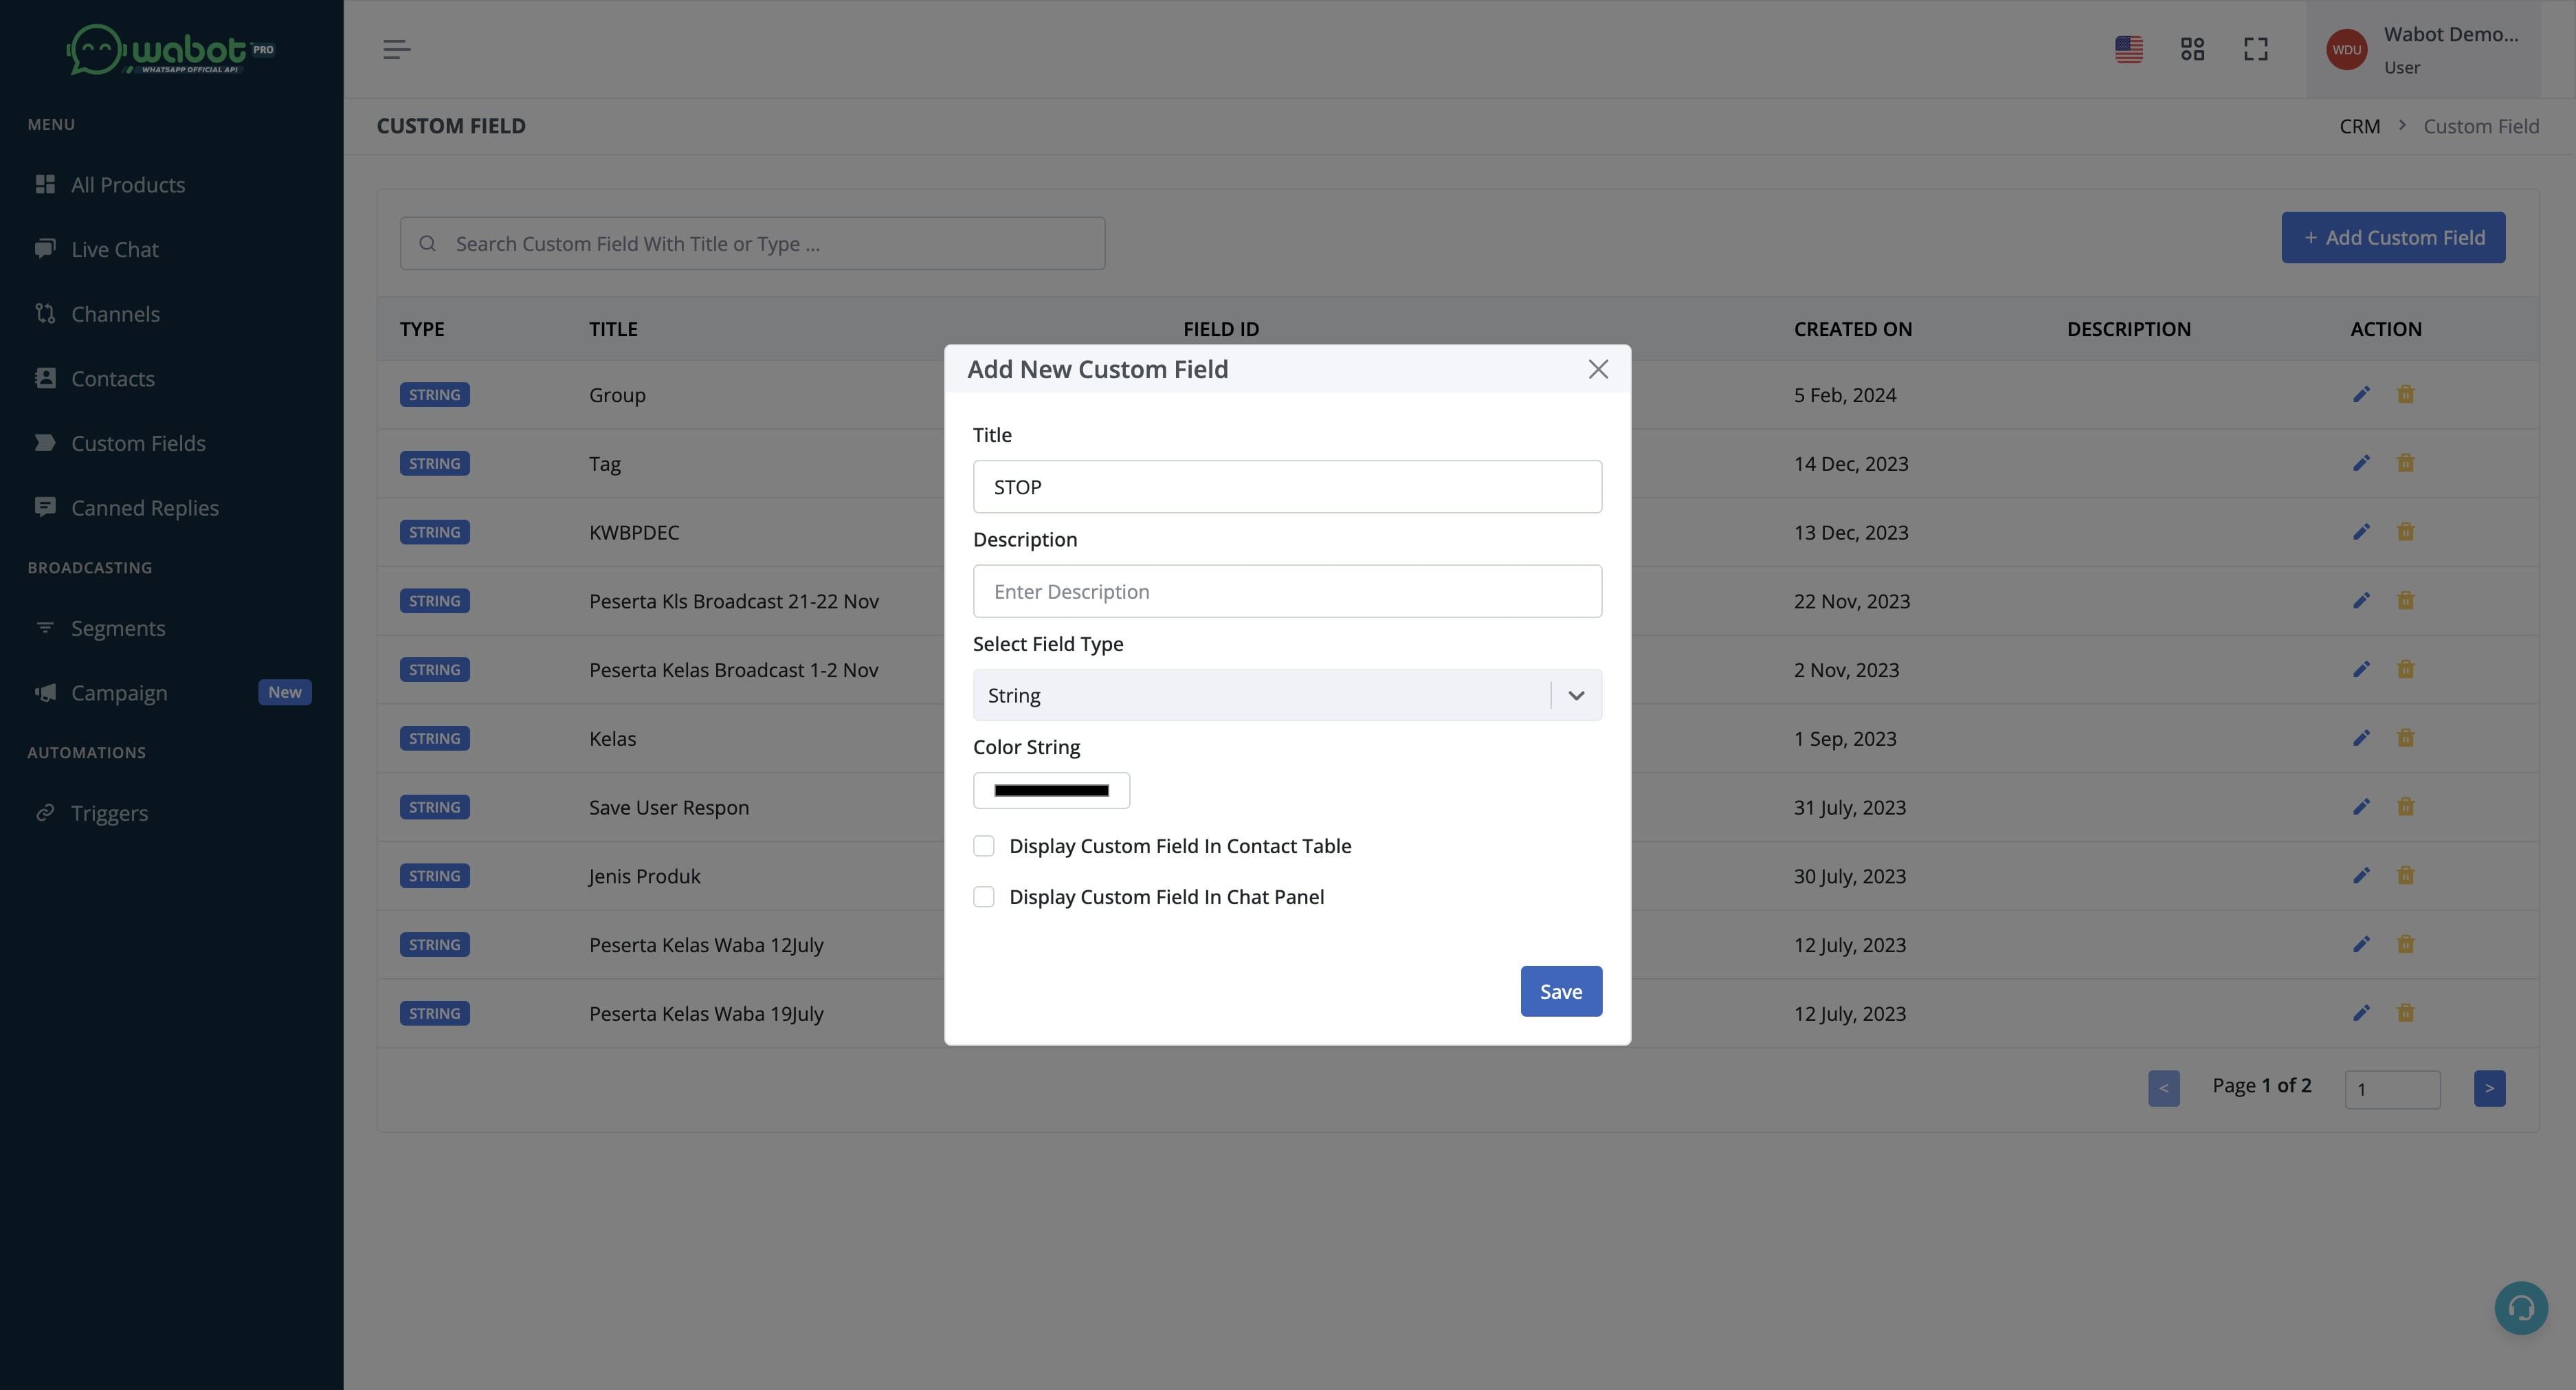Viewport: 2576px width, 1390px height.
Task: Click the page number input box
Action: coord(2392,1089)
